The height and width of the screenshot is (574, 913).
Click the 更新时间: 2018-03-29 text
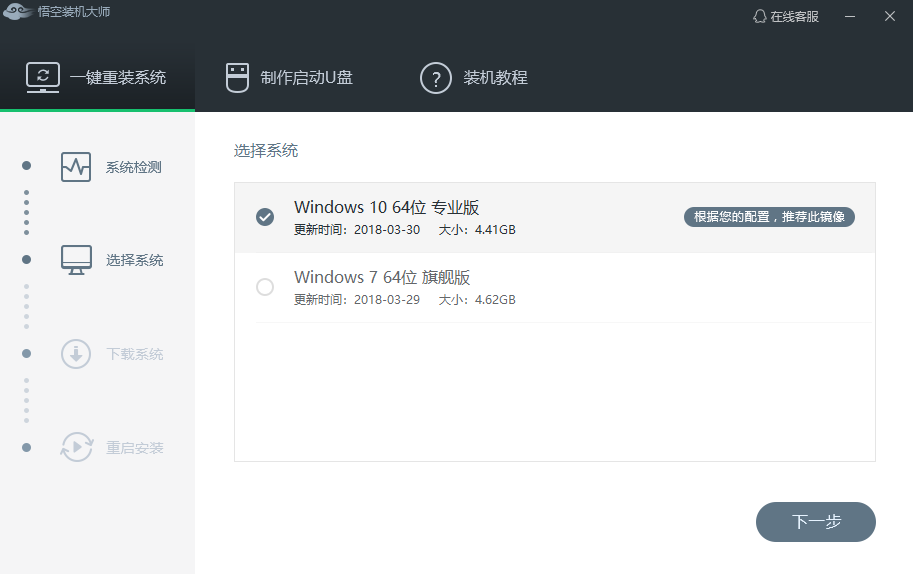click(356, 300)
